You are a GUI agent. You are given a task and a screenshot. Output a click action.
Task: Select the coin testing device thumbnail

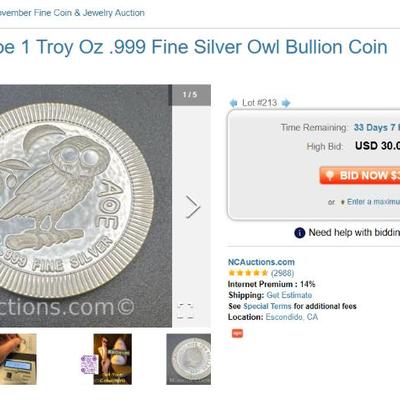click(18, 359)
